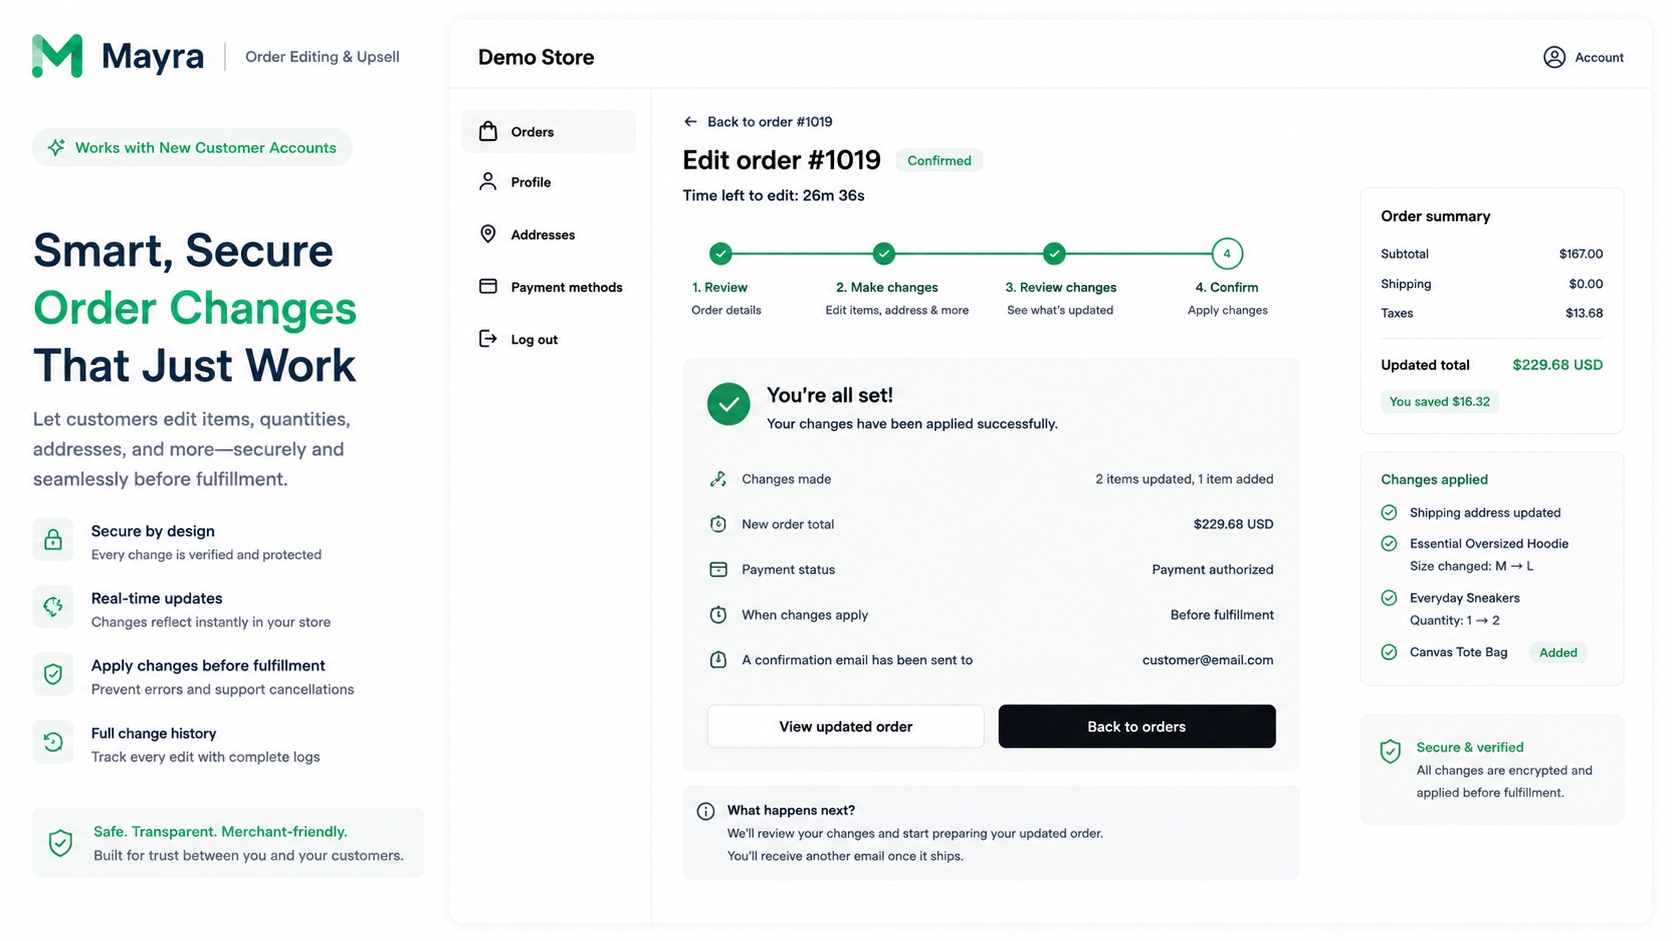Click the customer@email.com text
Screen dimensions: 1672x941
point(1208,660)
